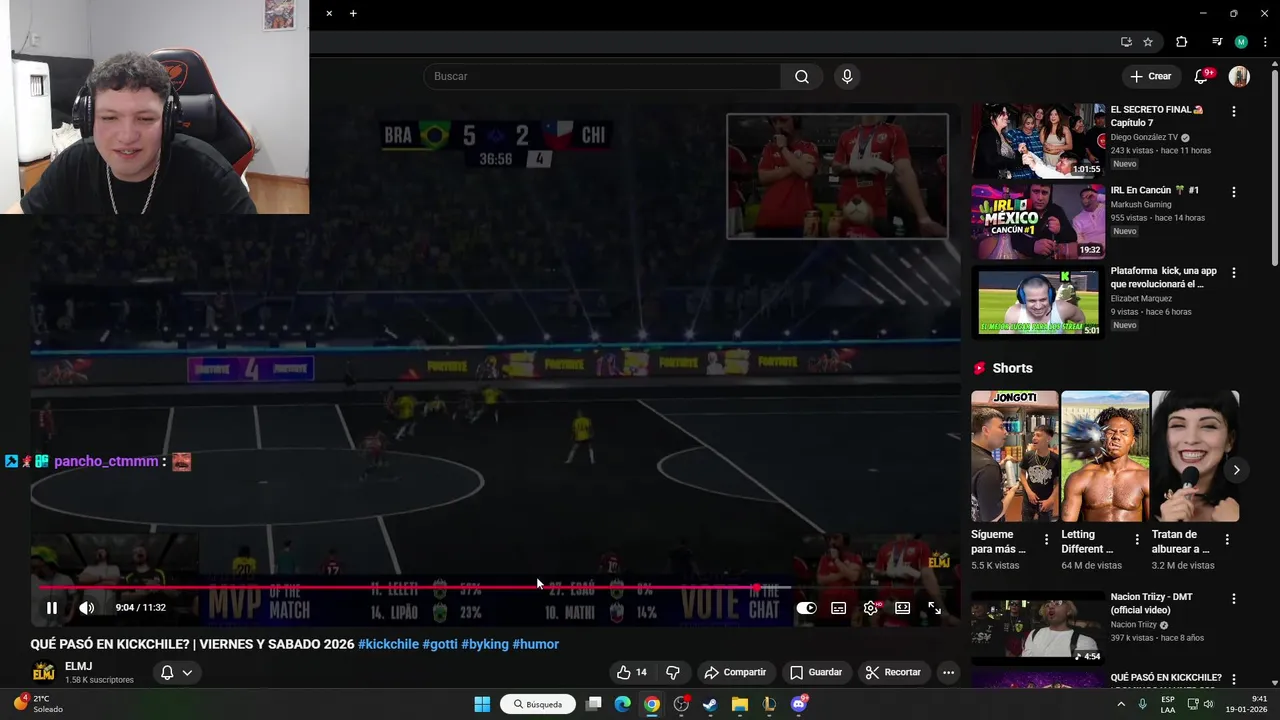
Task: Play the Sígueme para más short
Action: (1014, 456)
